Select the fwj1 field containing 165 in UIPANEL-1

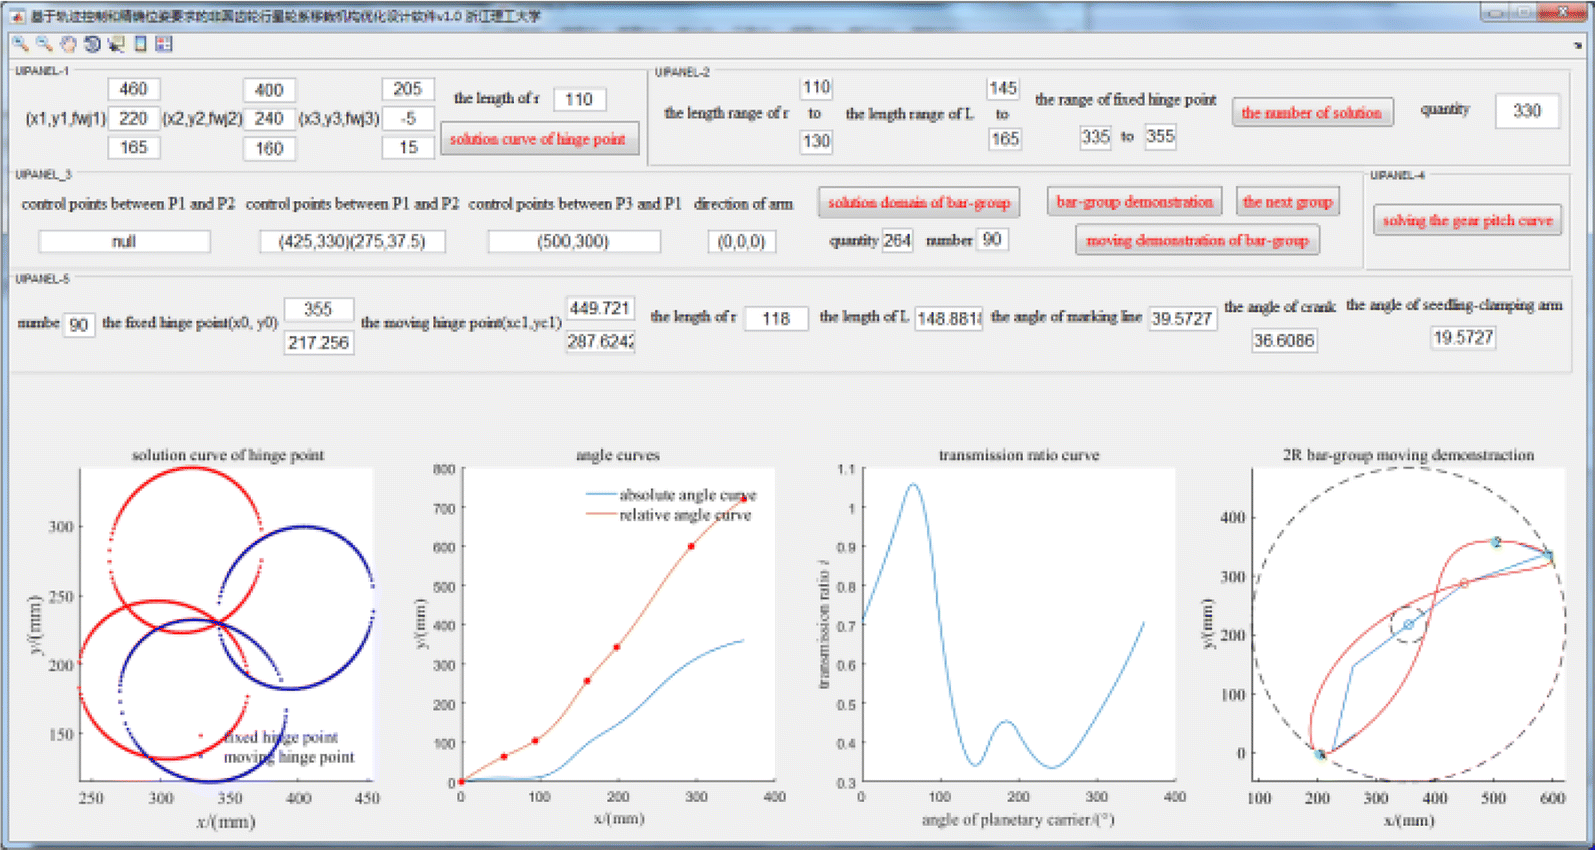(133, 147)
